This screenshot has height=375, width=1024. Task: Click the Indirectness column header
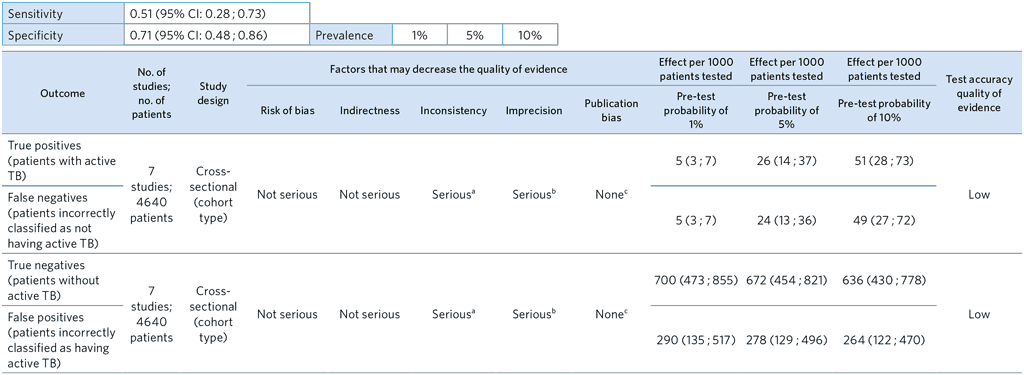370,110
